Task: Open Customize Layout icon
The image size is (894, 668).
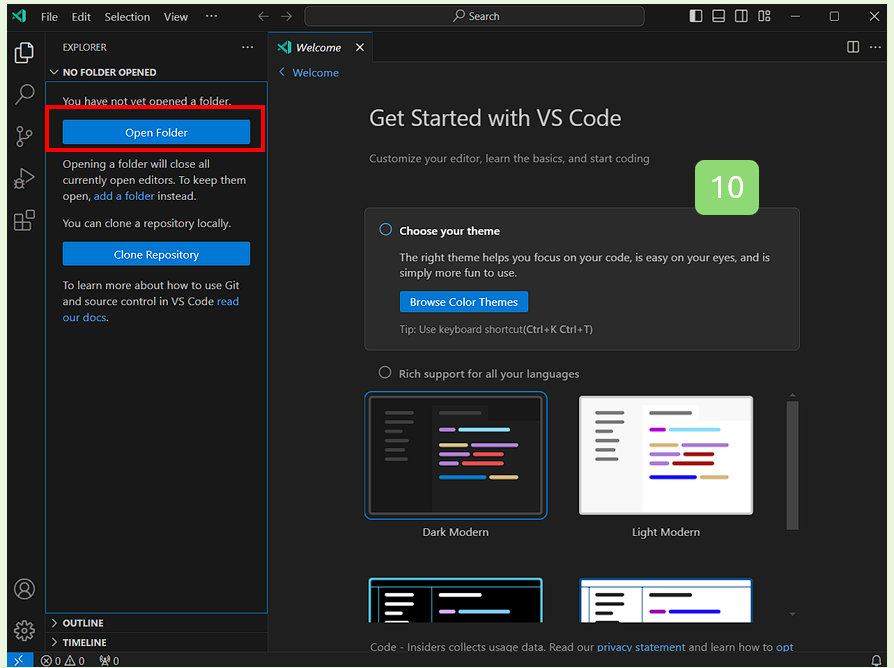Action: 764,16
